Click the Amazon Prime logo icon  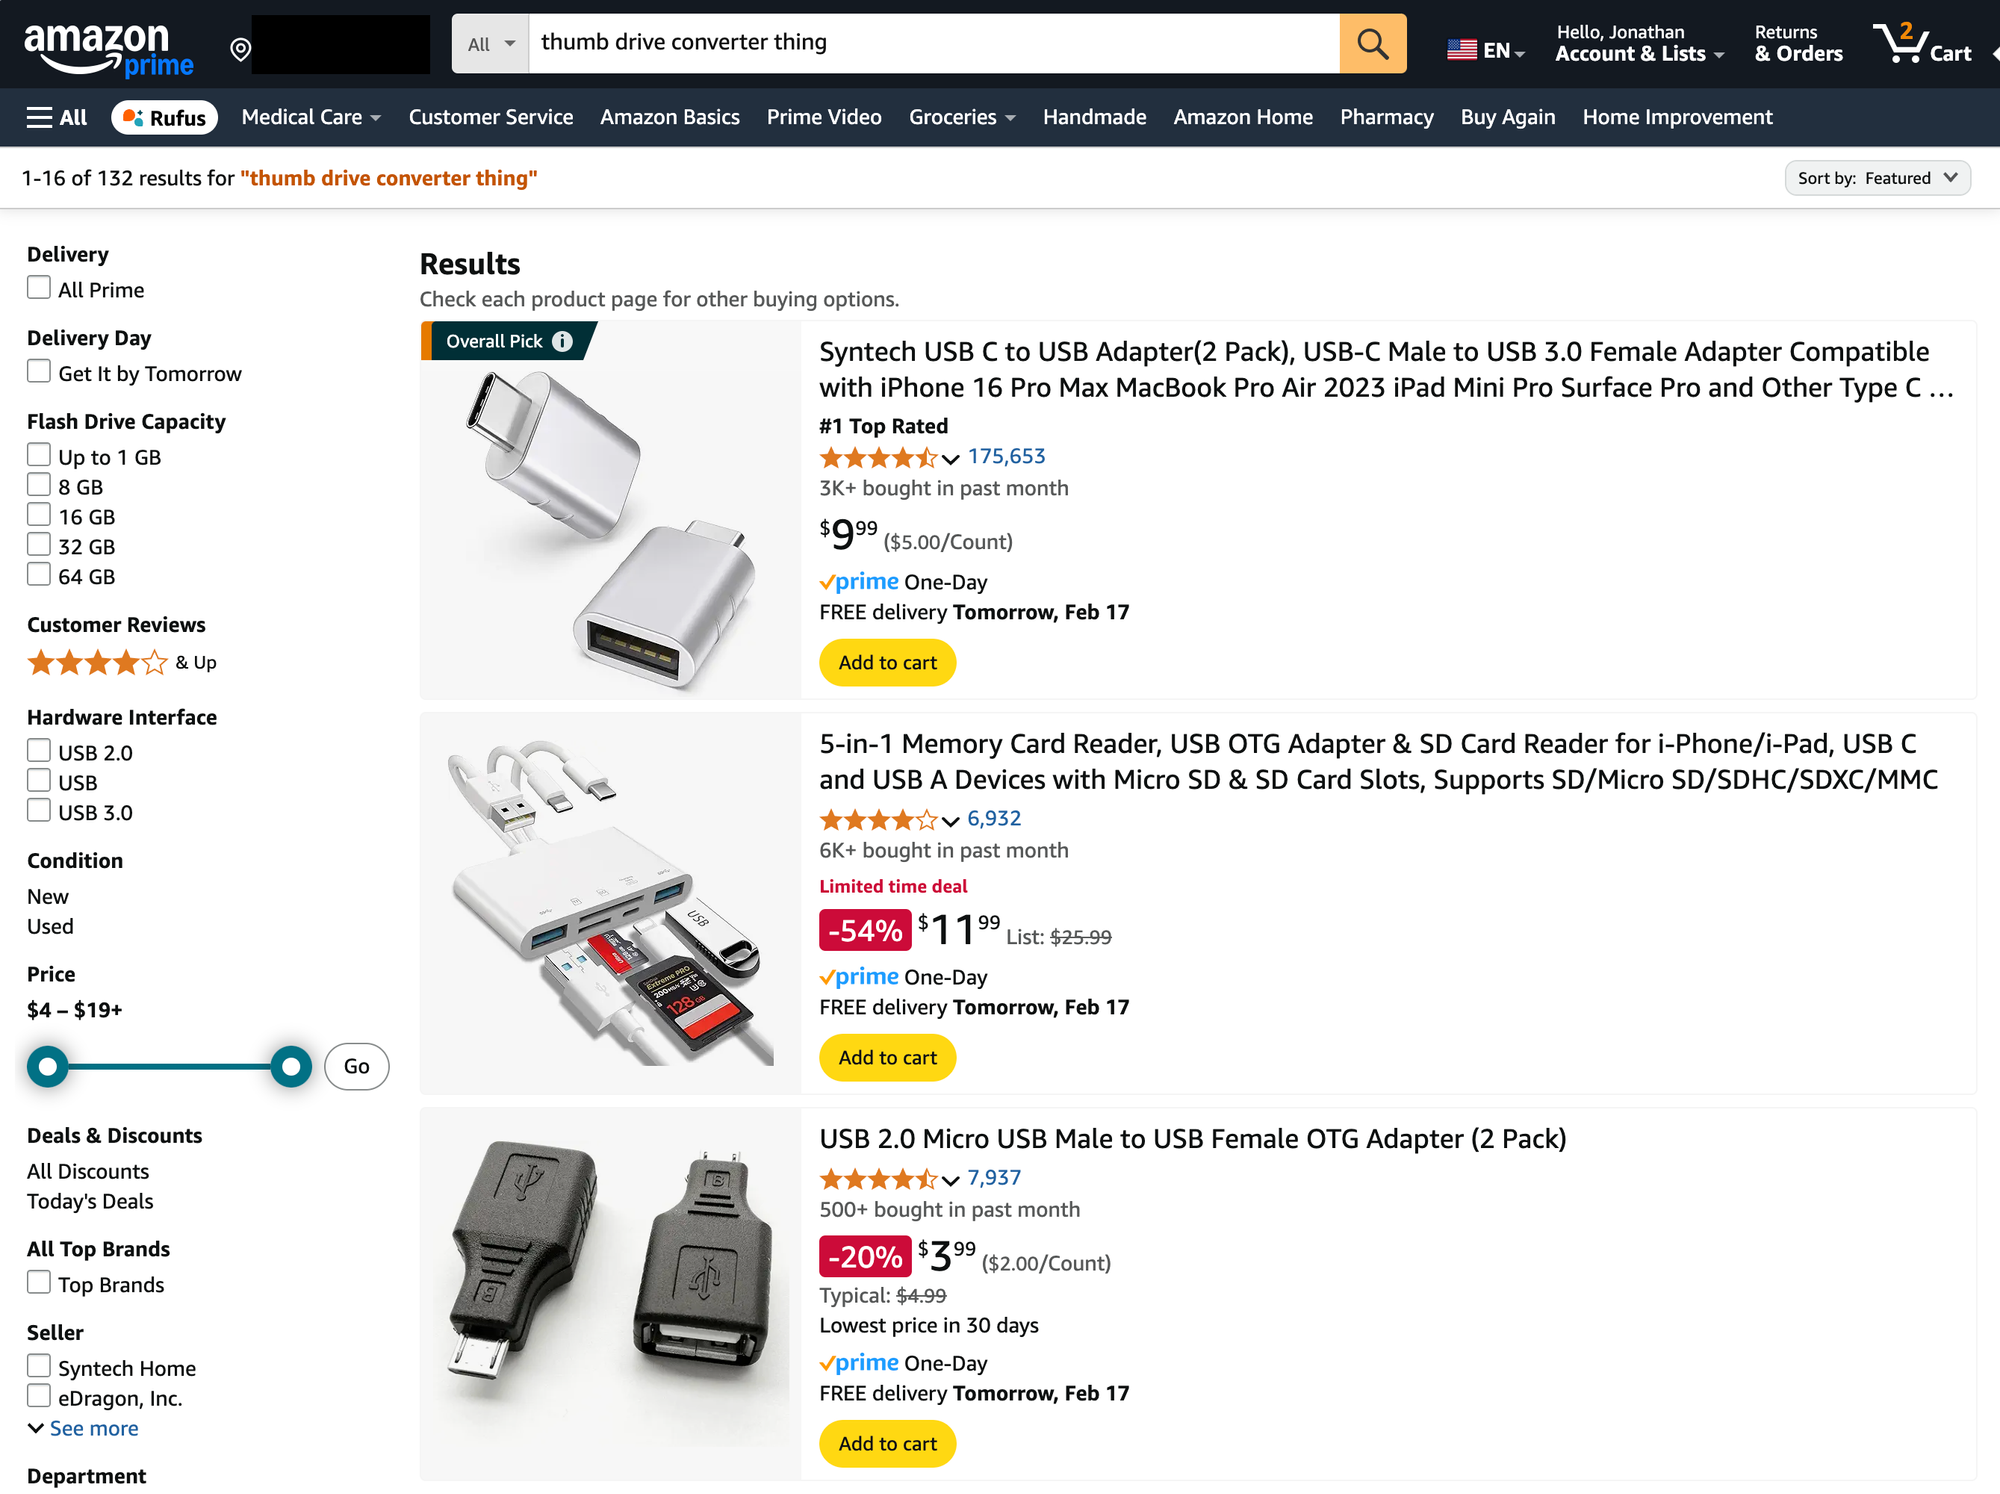[107, 42]
